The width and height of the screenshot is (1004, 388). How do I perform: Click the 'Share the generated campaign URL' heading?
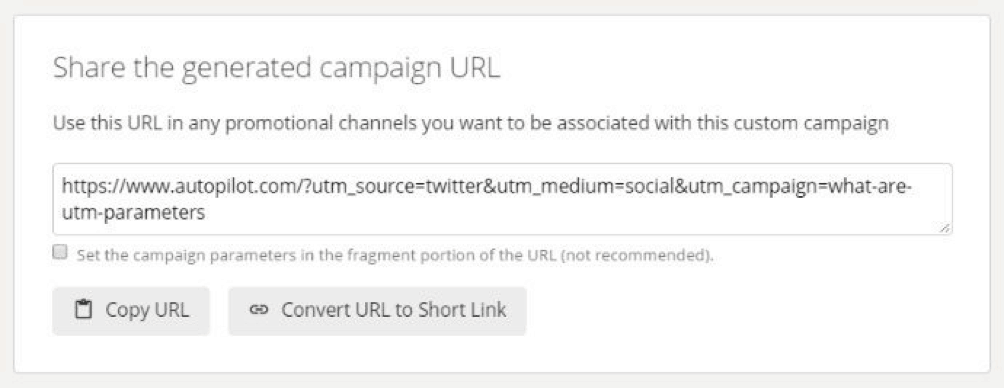click(x=276, y=69)
